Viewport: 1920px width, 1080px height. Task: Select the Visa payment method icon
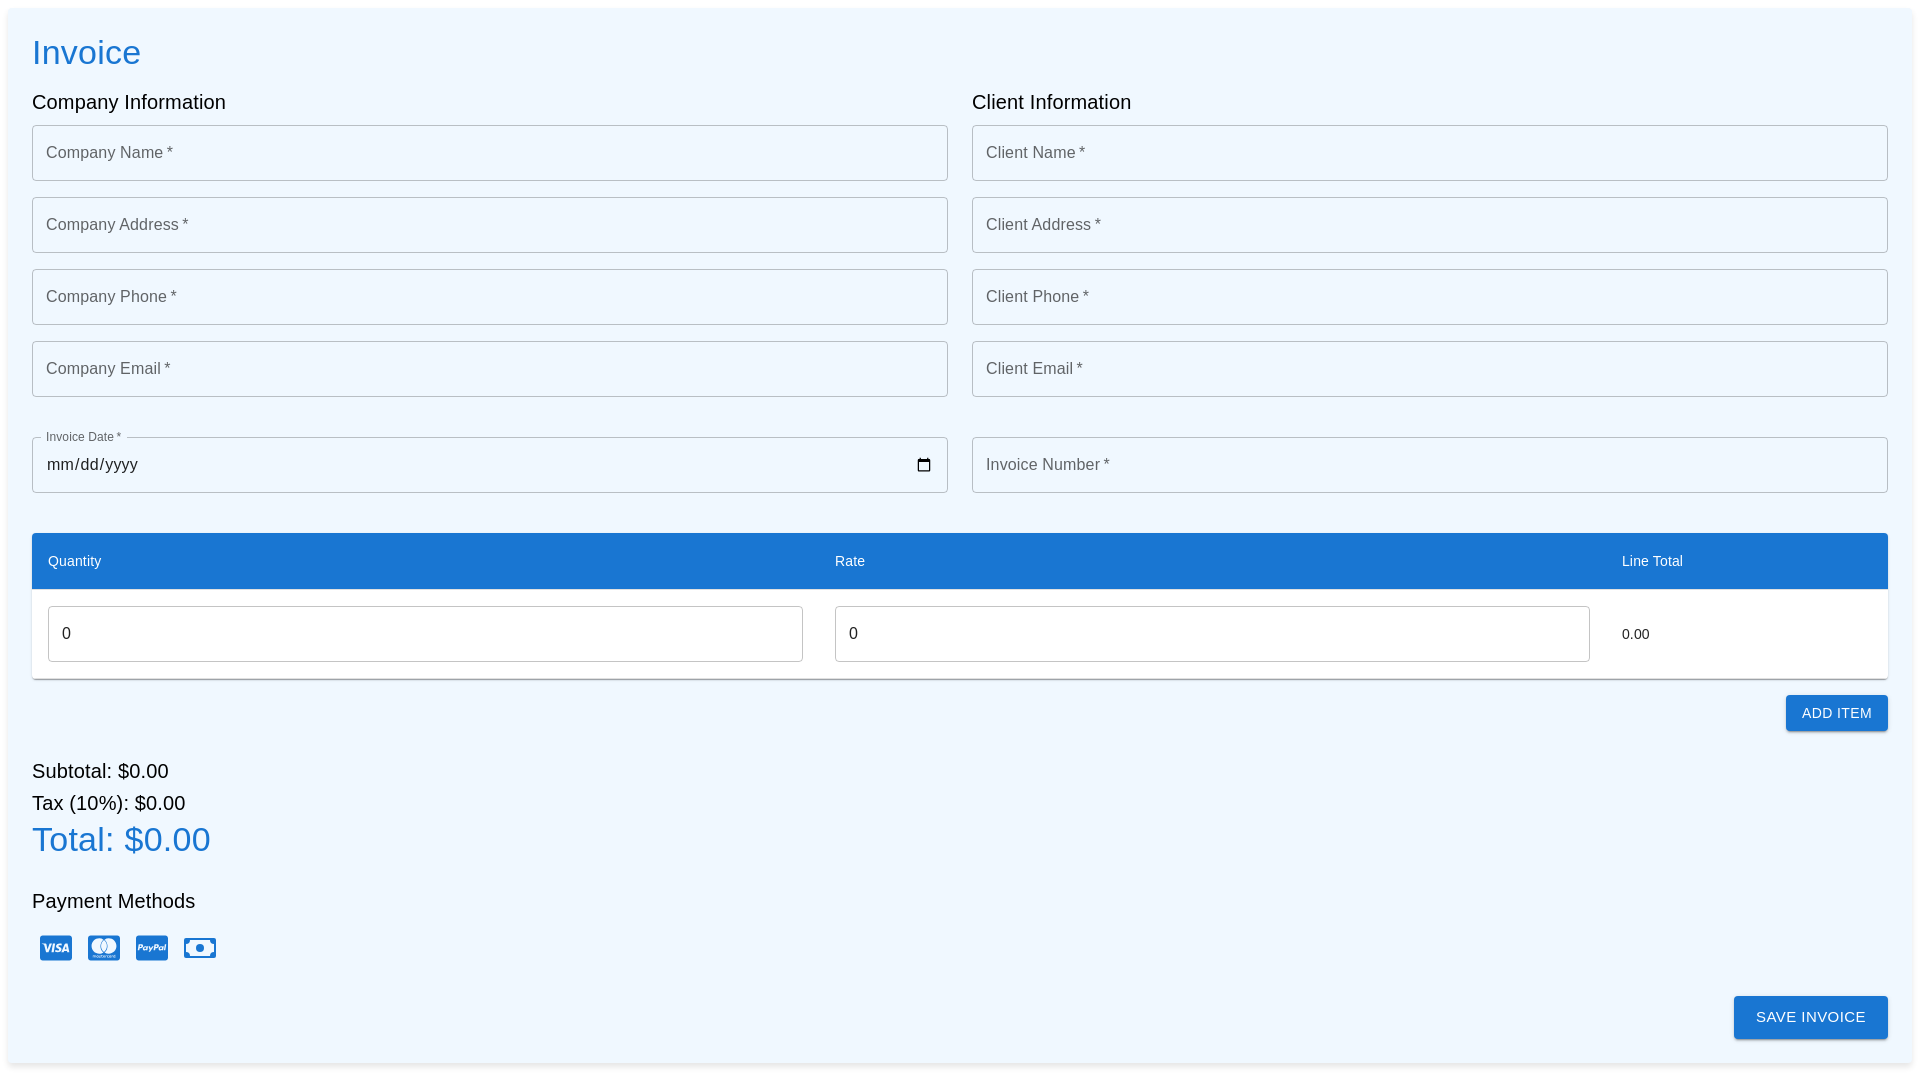55,947
